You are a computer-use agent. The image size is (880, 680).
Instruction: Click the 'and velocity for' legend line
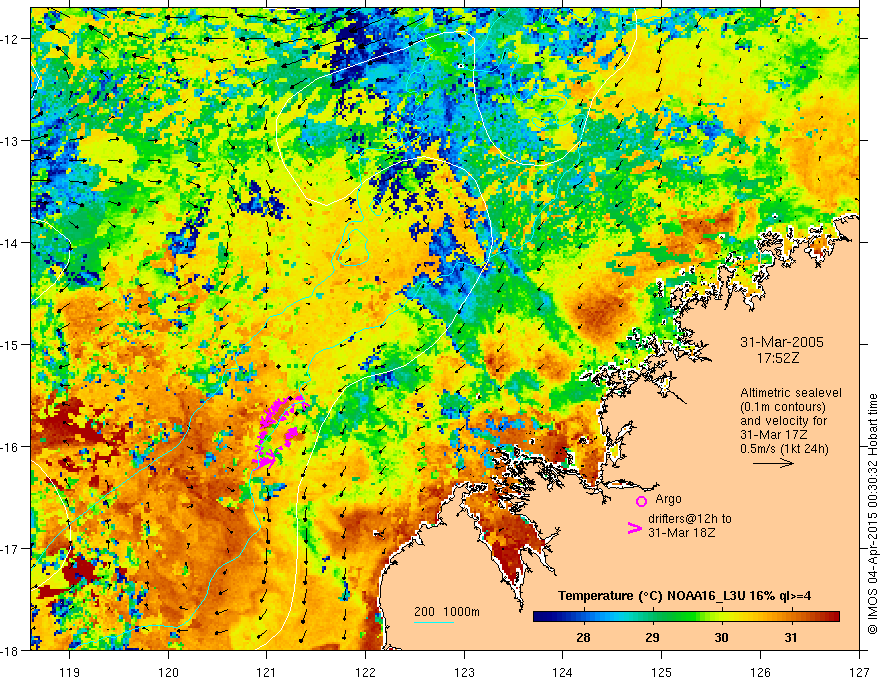[x=783, y=421]
